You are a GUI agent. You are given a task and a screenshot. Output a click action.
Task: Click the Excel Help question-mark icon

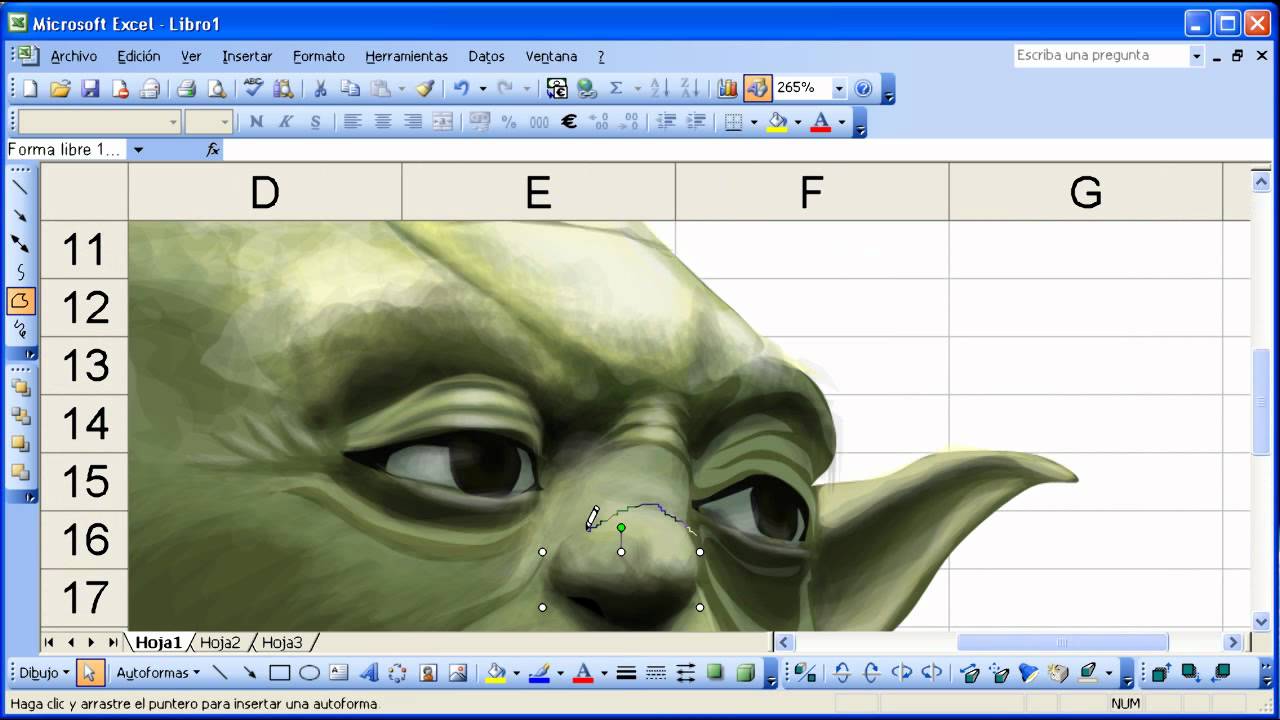(x=863, y=88)
